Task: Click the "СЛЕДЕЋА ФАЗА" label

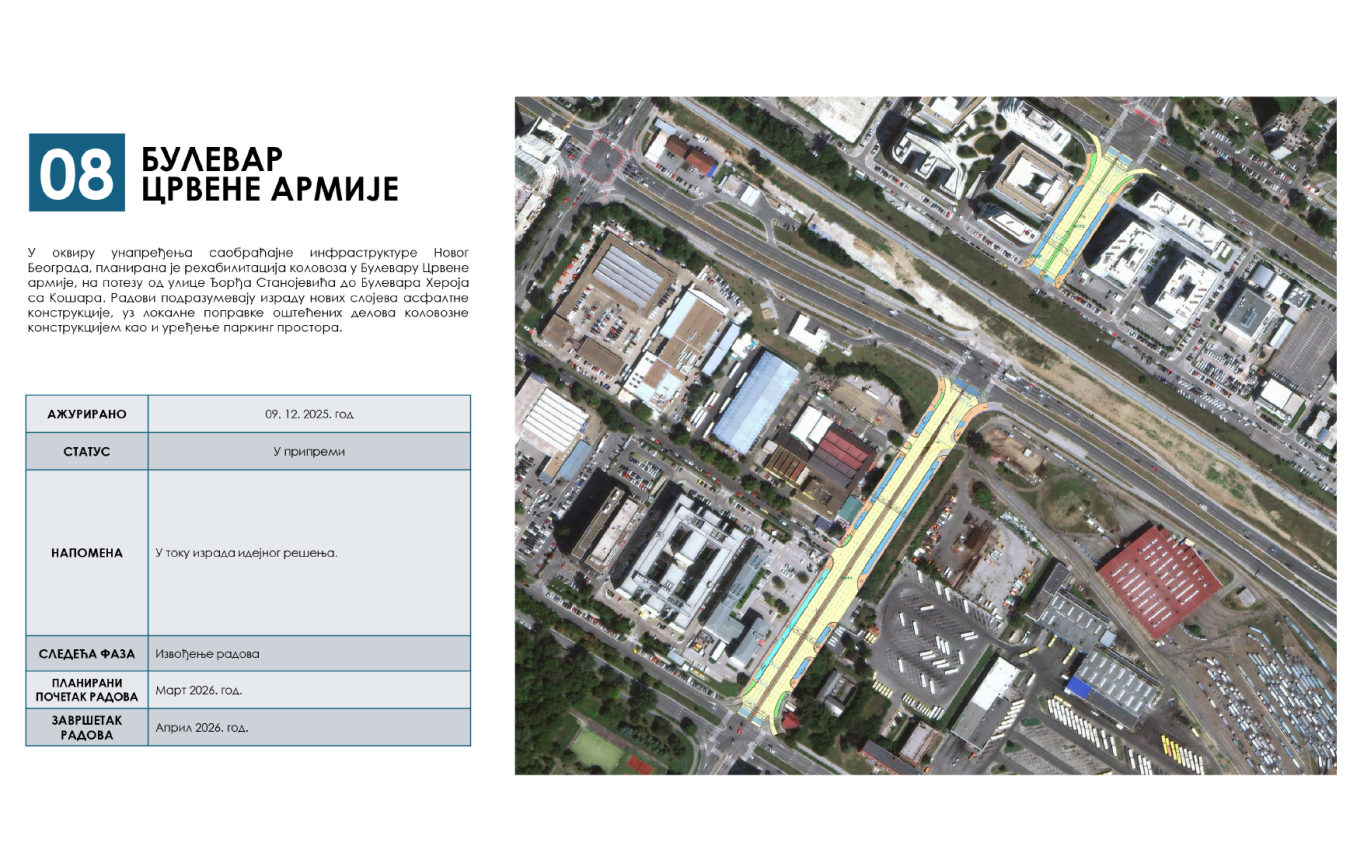Action: click(x=87, y=653)
